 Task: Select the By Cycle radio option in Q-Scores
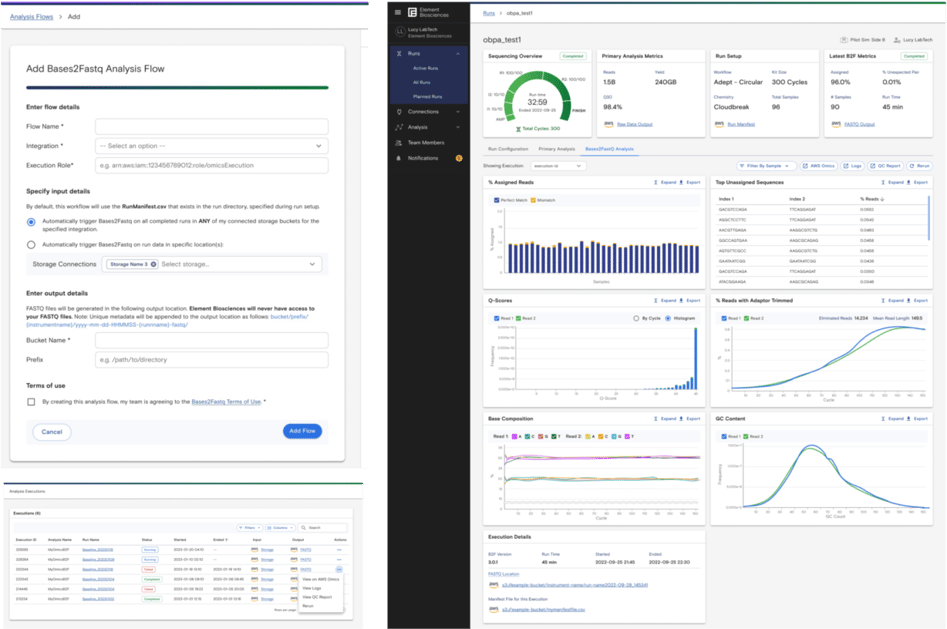(x=635, y=318)
